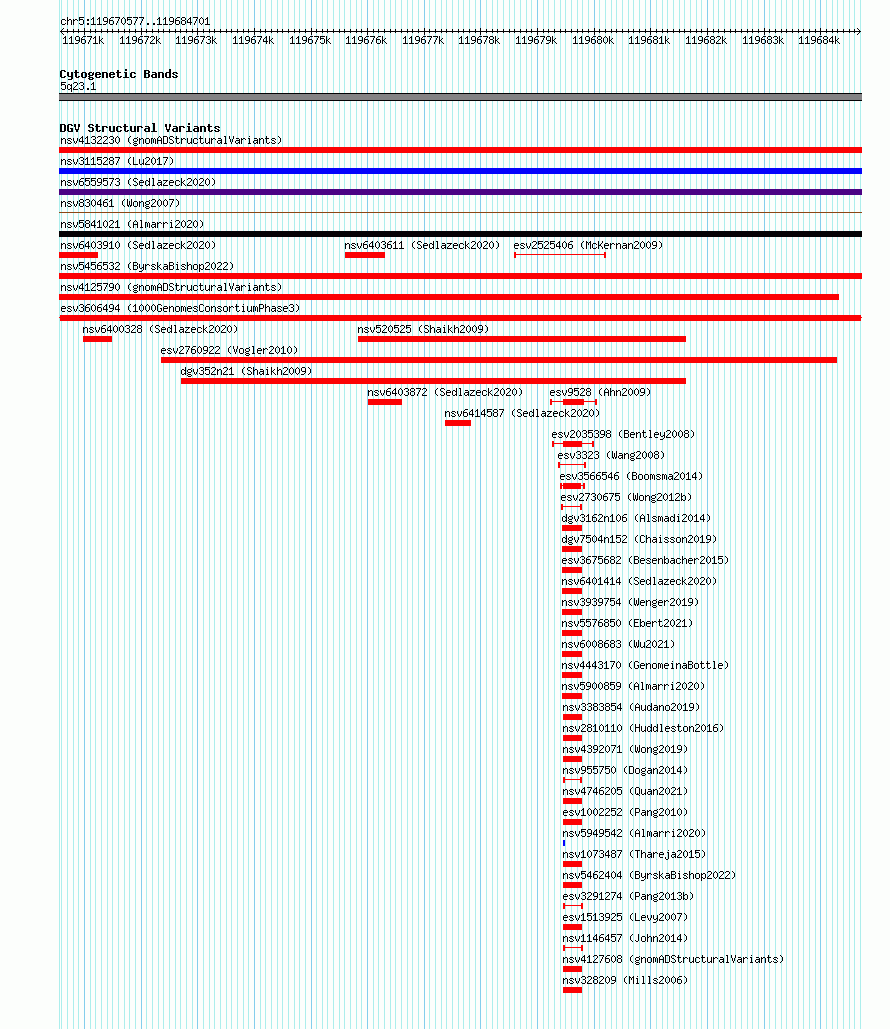Select esv3291274 (Pang2013b) label
890x1029 pixels.
point(628,896)
